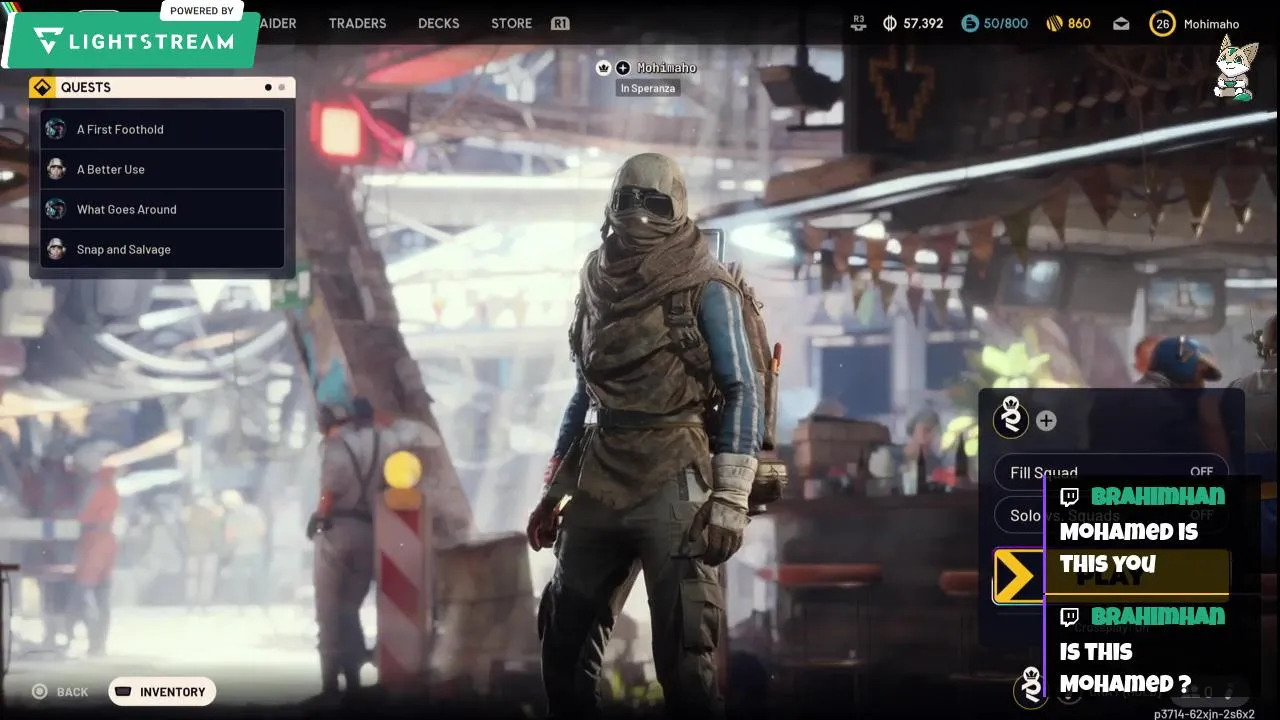Open the STORE tab
The width and height of the screenshot is (1280, 720).
pos(511,23)
